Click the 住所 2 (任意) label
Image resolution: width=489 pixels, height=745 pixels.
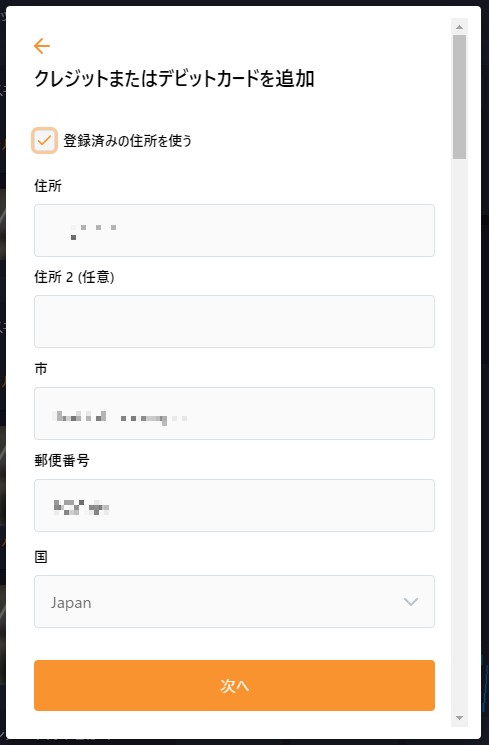tap(74, 277)
